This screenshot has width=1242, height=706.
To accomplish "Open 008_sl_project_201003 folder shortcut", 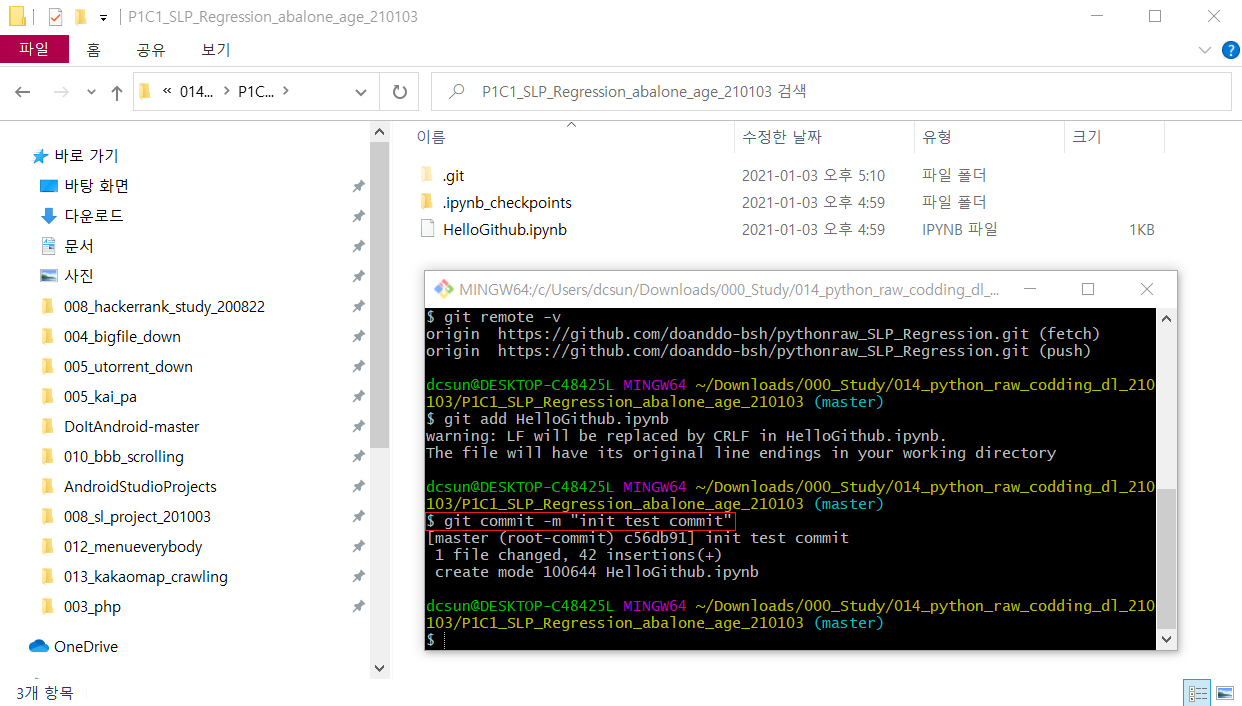I will pos(137,516).
